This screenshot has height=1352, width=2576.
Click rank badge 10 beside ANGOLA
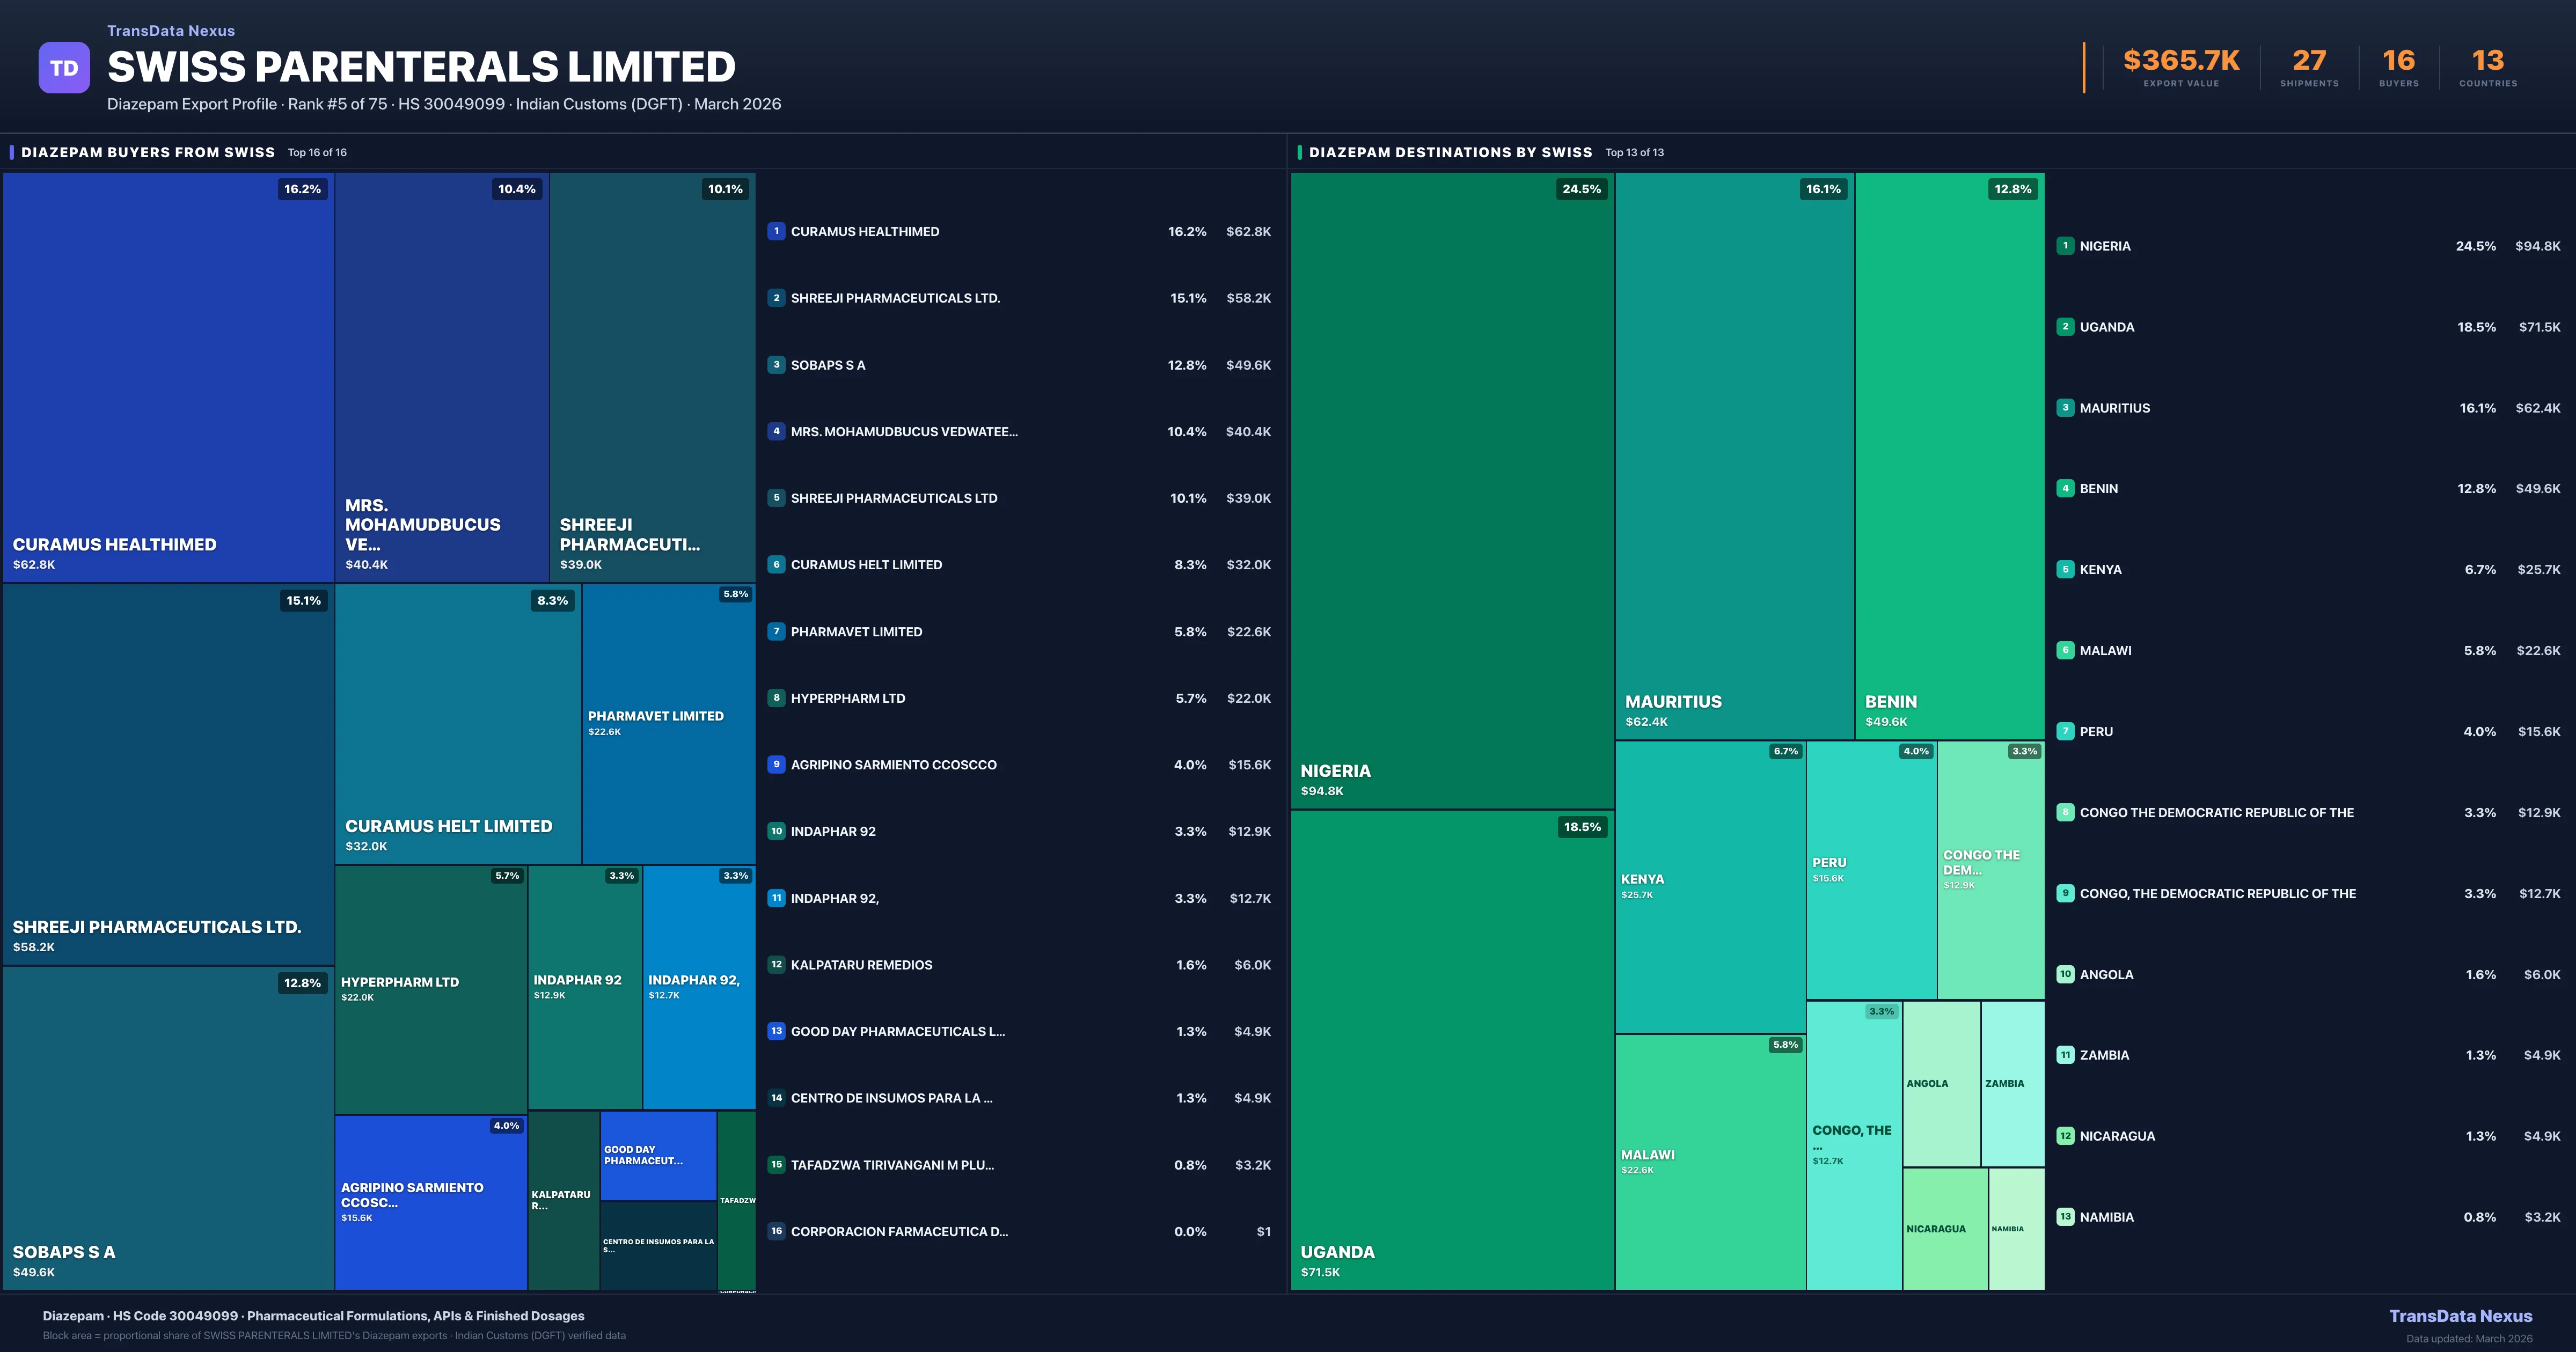(x=2065, y=974)
